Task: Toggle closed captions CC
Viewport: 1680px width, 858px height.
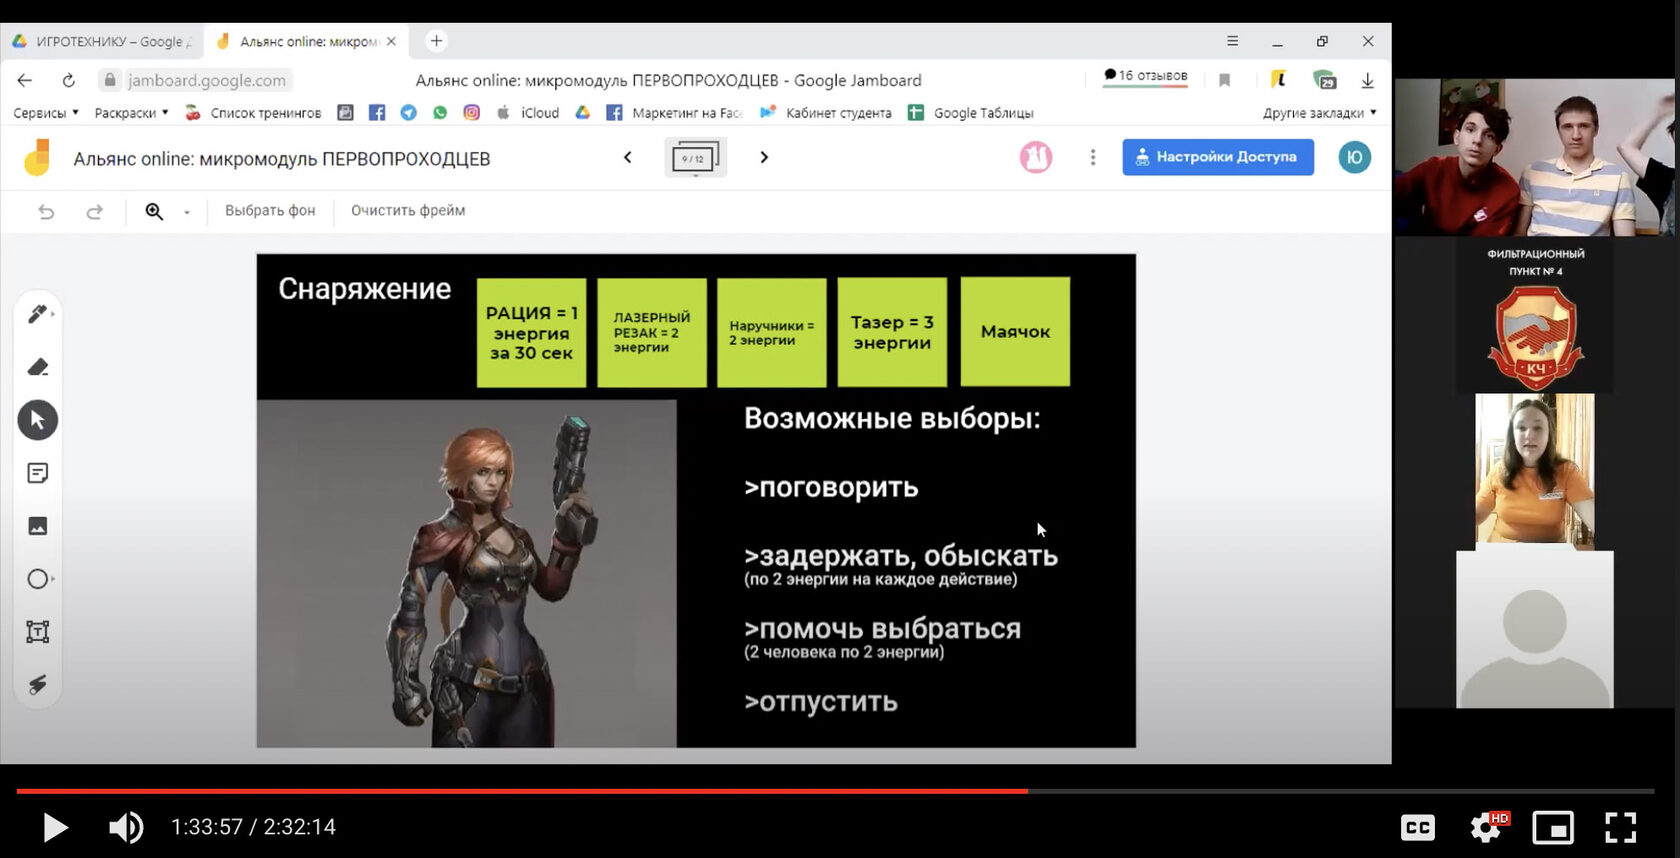Action: pyautogui.click(x=1418, y=827)
